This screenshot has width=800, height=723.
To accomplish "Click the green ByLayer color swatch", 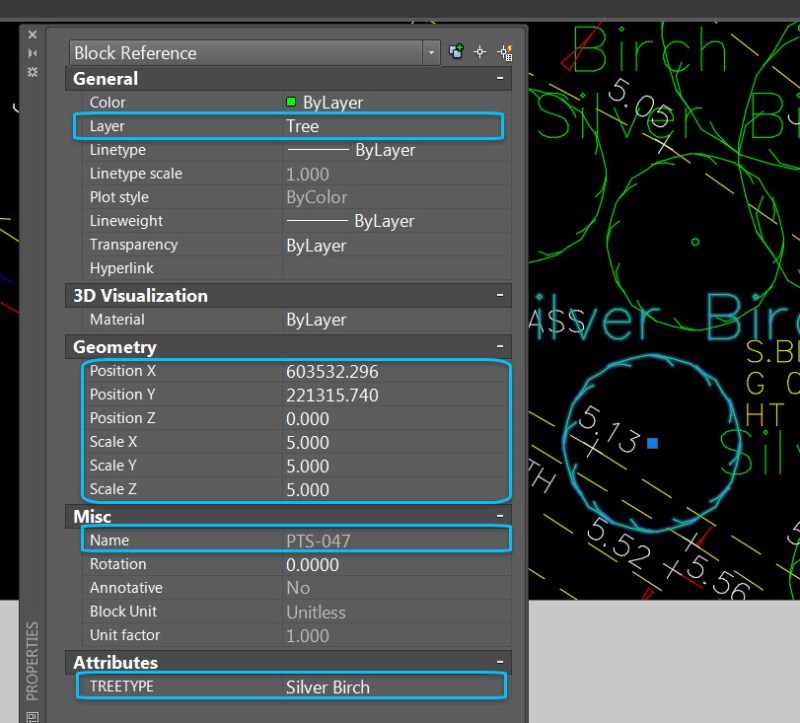I will (289, 102).
